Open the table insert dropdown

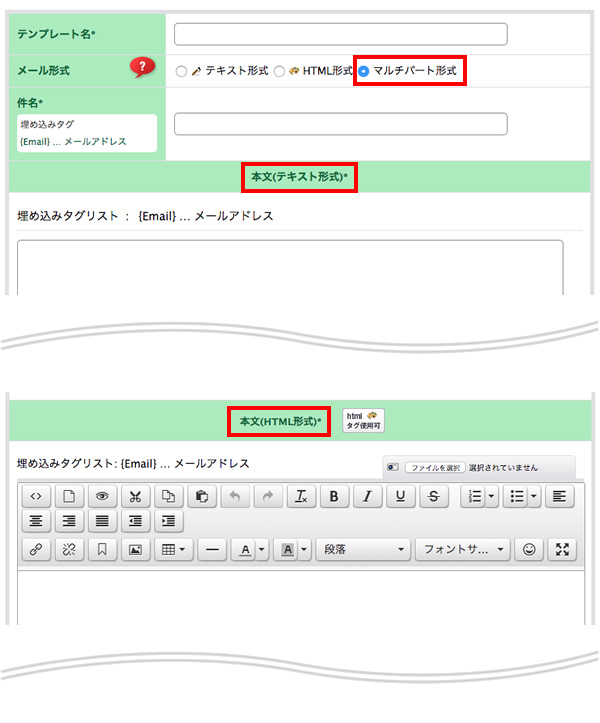pyautogui.click(x=173, y=549)
